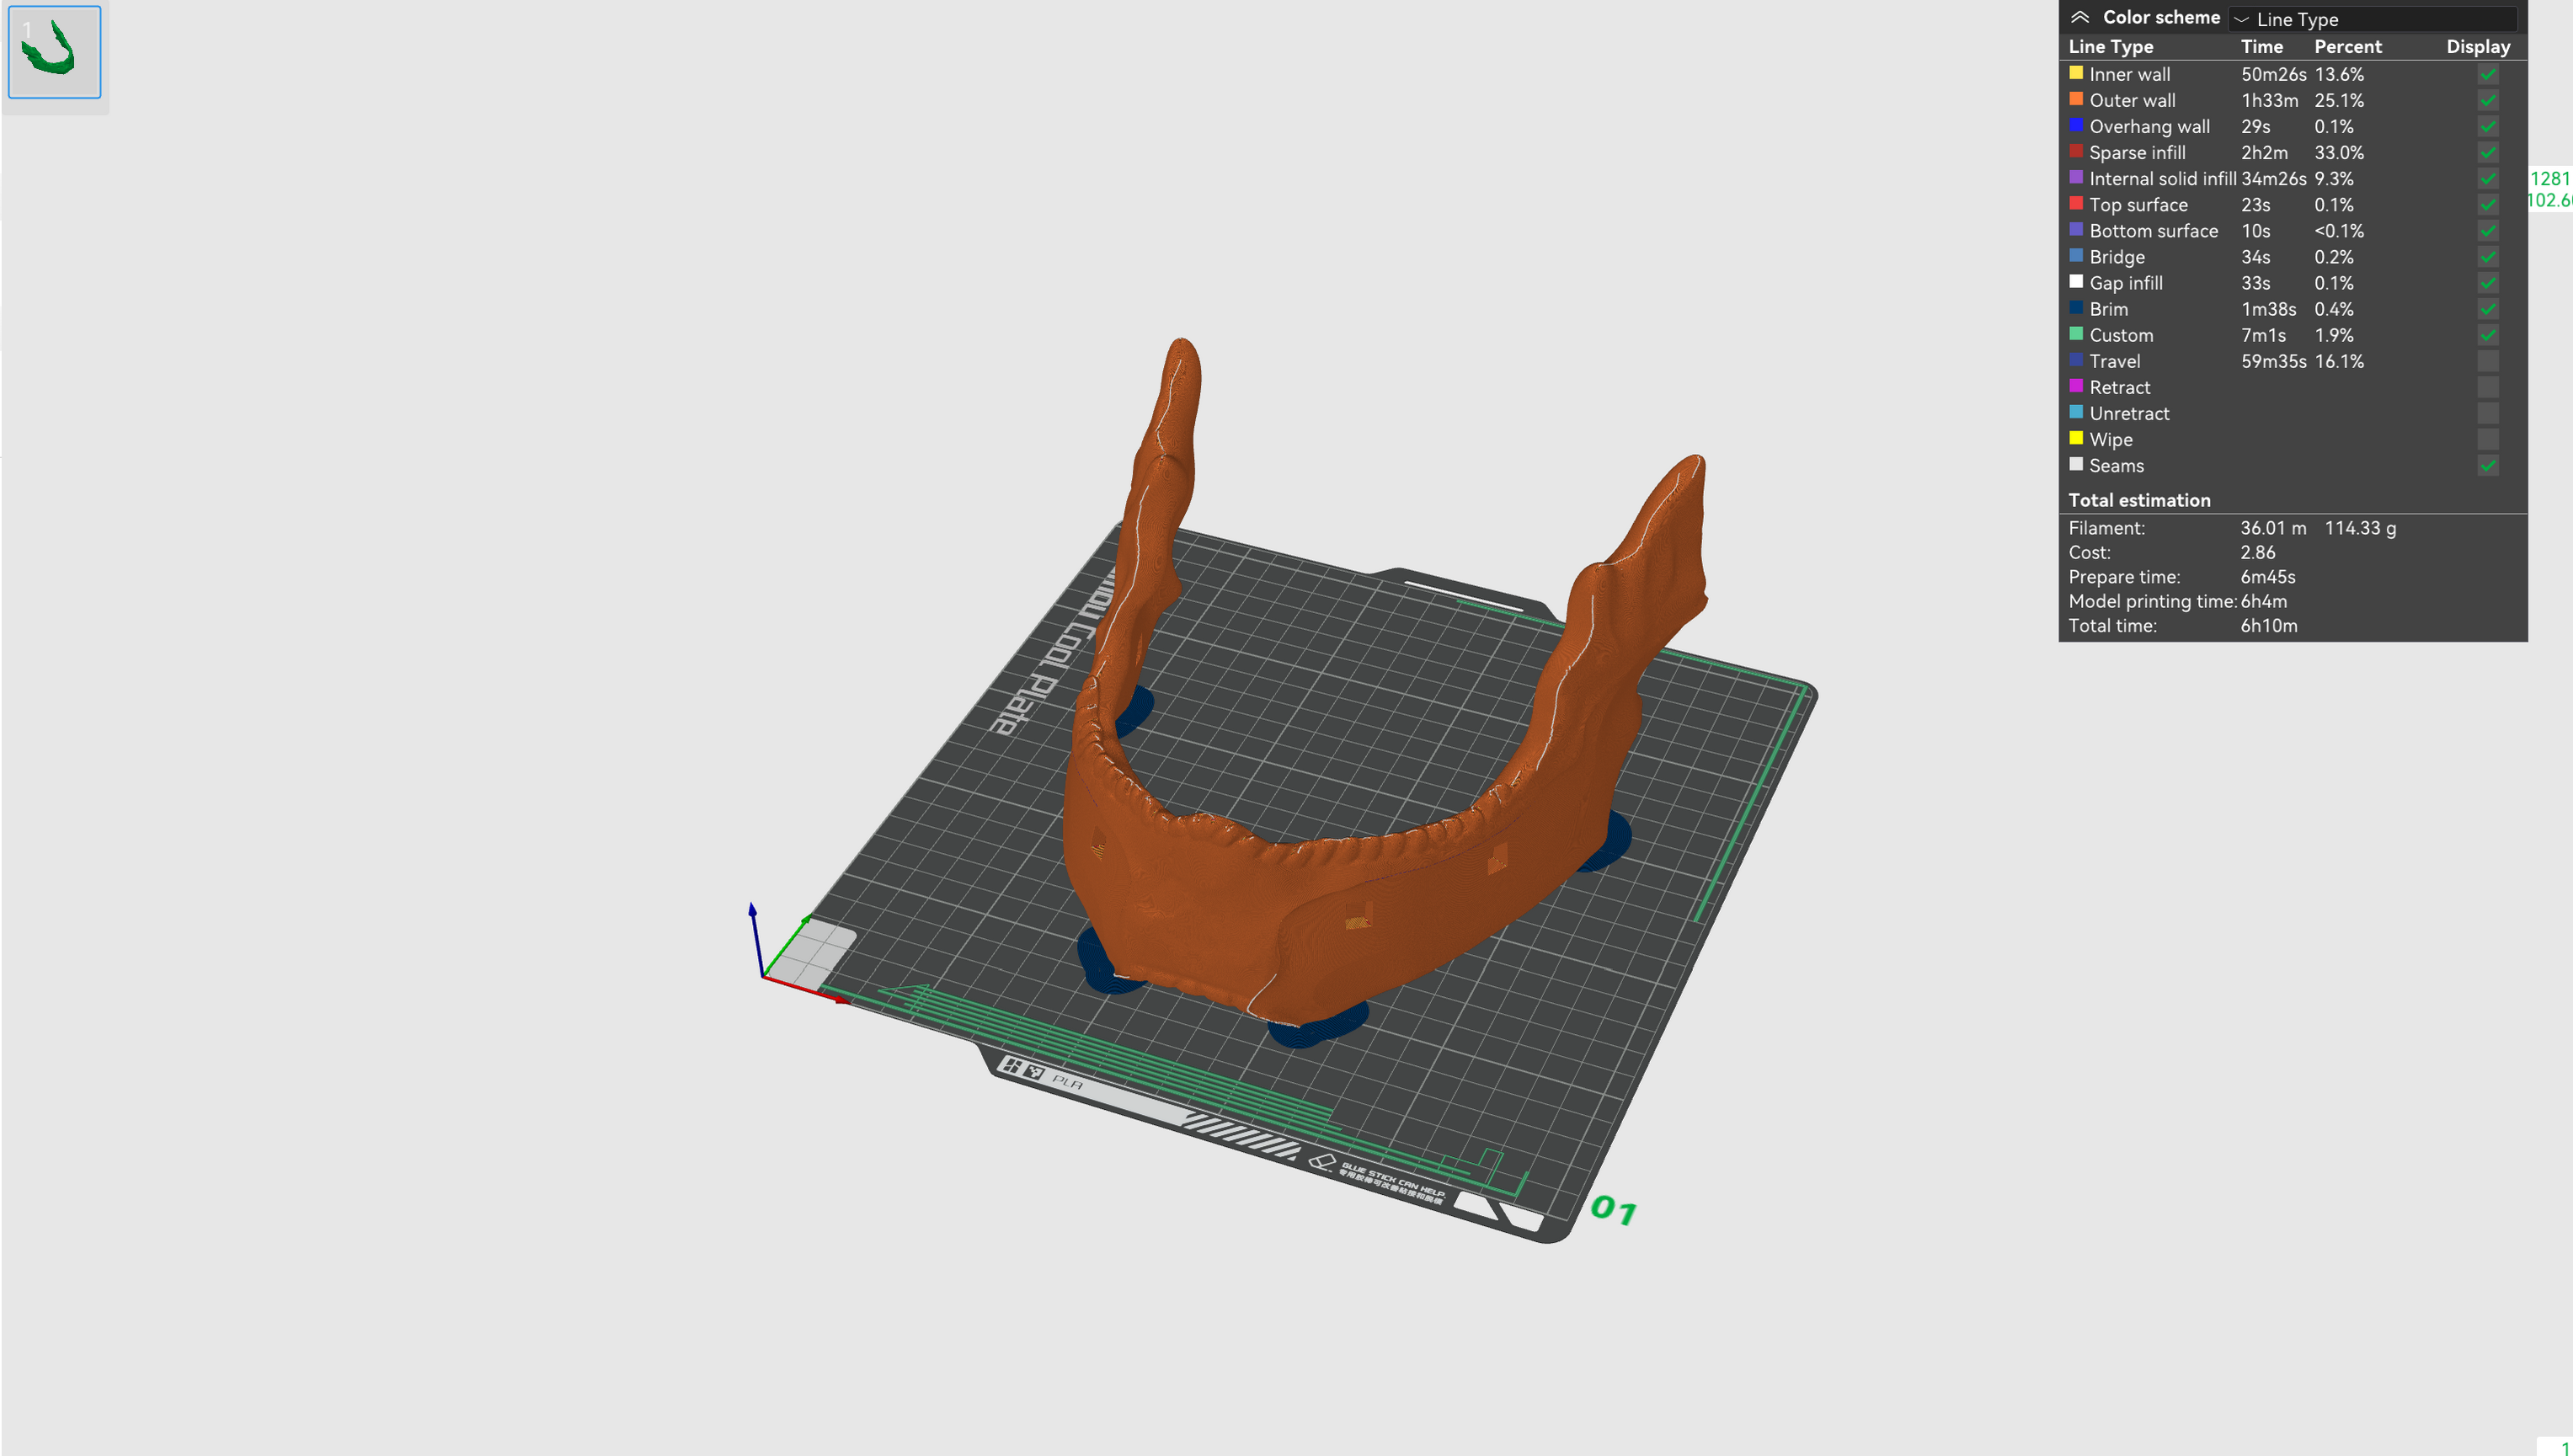Viewport: 2573px width, 1456px height.
Task: Click the Top surface red color swatch
Action: [x=2078, y=204]
